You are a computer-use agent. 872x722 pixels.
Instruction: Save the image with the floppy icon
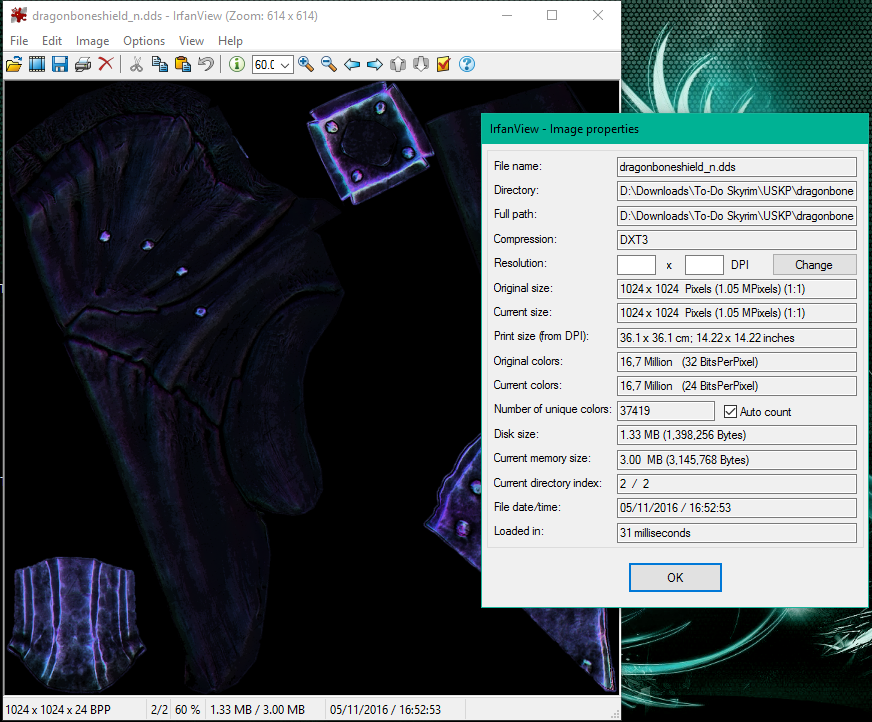pos(60,65)
